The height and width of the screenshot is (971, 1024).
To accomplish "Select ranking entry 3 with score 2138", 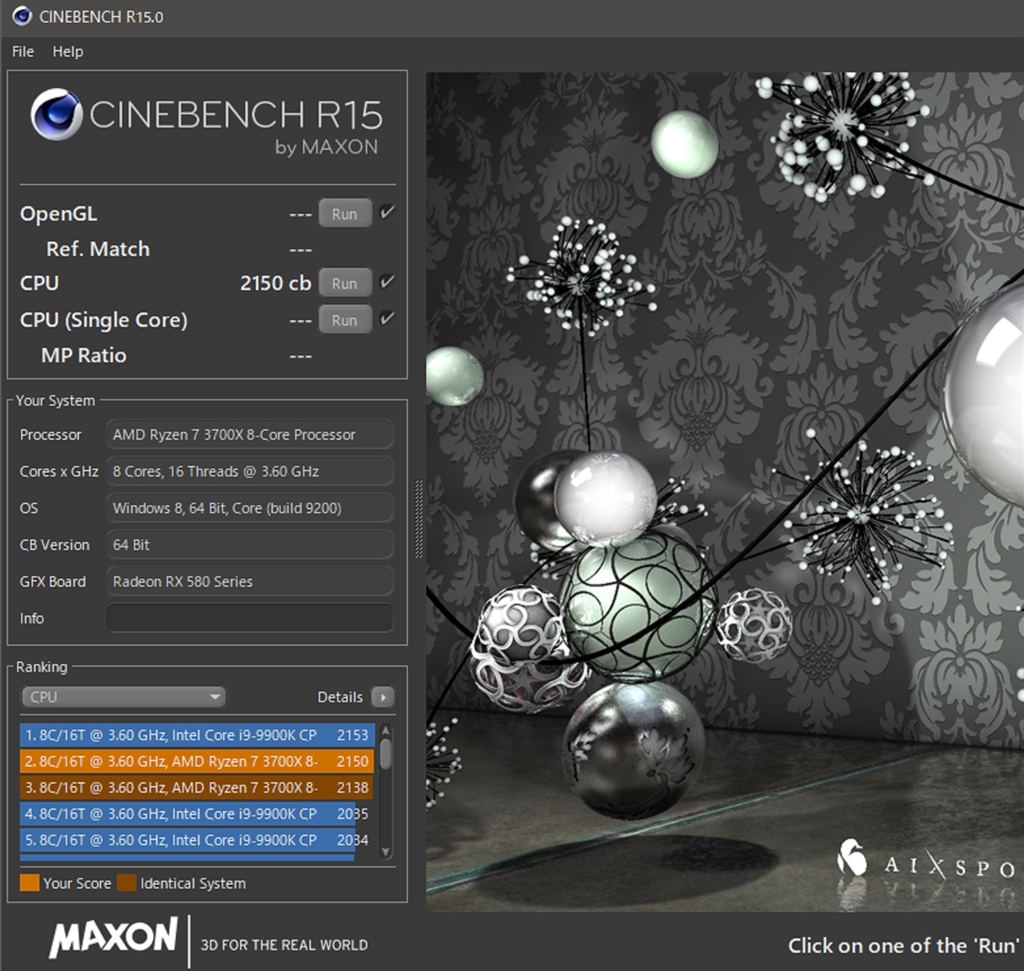I will coord(197,788).
